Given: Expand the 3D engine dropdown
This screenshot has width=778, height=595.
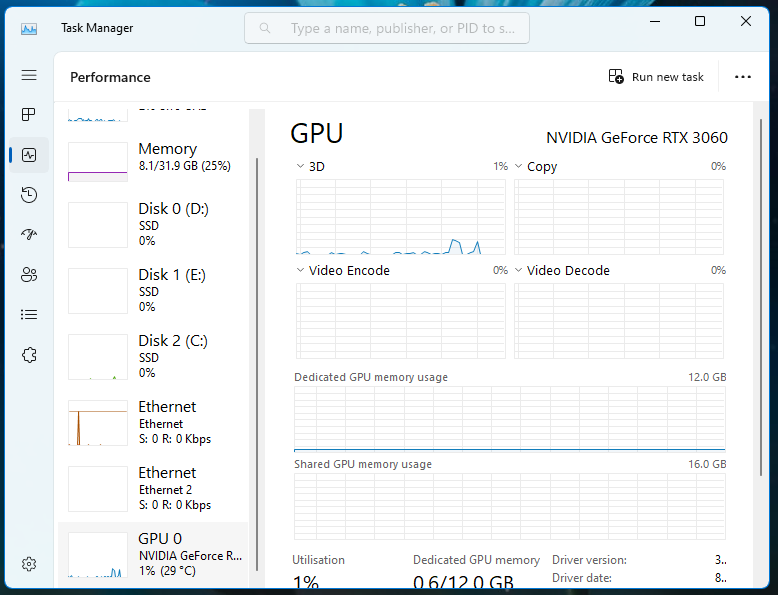Looking at the screenshot, I should coord(300,166).
